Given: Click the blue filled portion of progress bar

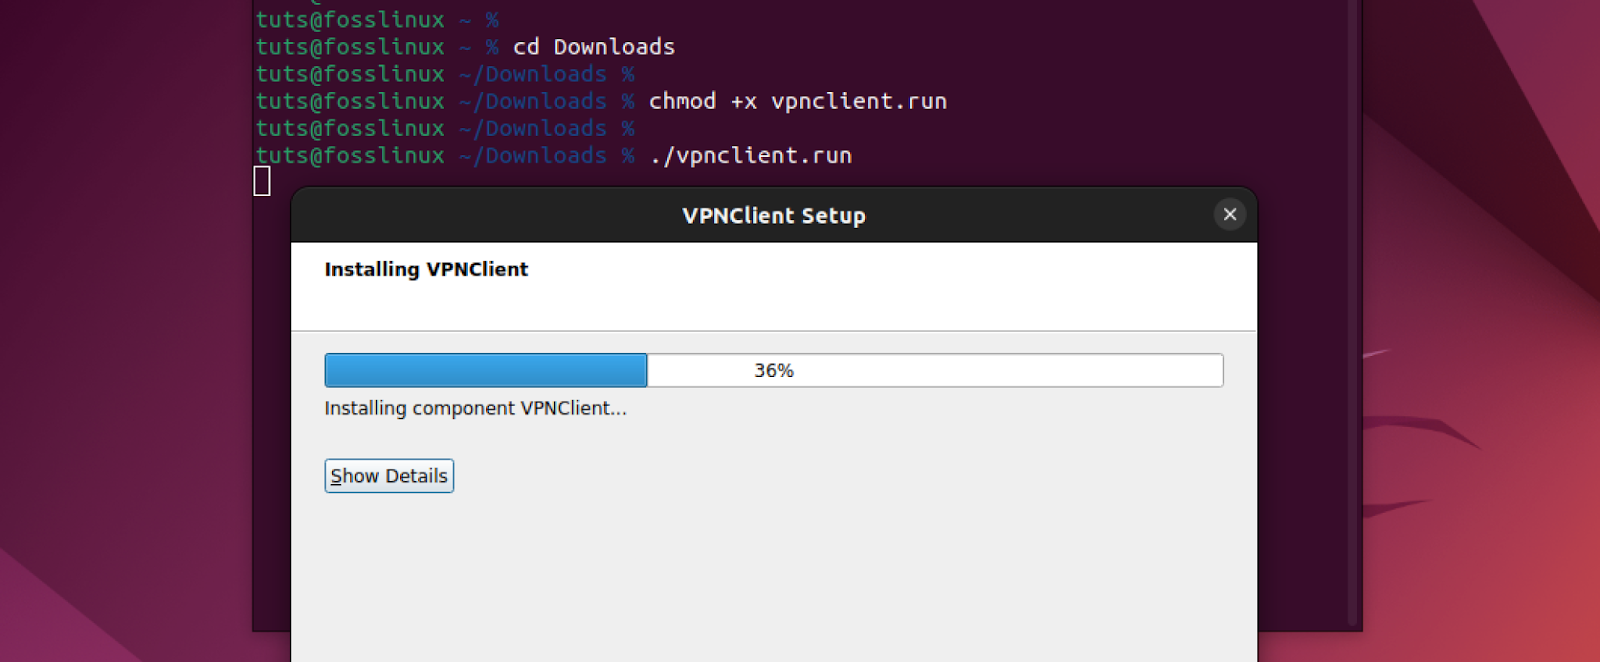Looking at the screenshot, I should click(x=486, y=370).
